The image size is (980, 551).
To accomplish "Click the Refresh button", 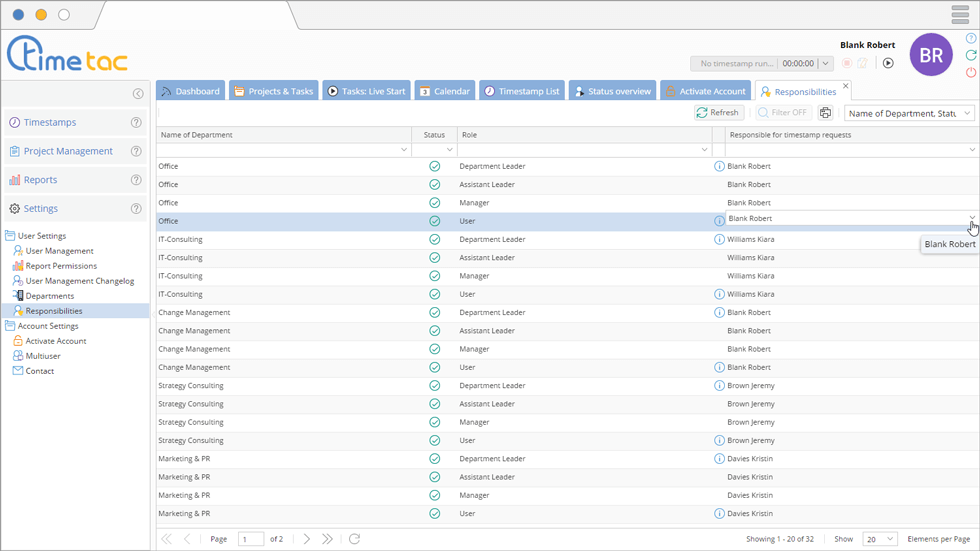I will tap(717, 113).
